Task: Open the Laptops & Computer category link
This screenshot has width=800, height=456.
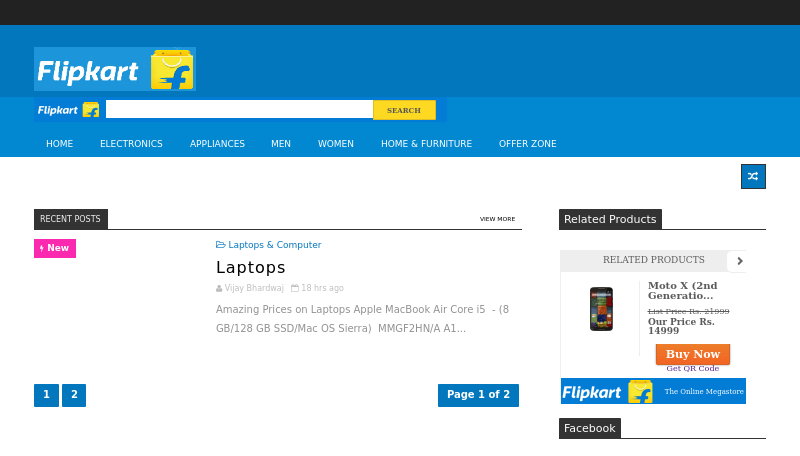Action: pyautogui.click(x=274, y=245)
